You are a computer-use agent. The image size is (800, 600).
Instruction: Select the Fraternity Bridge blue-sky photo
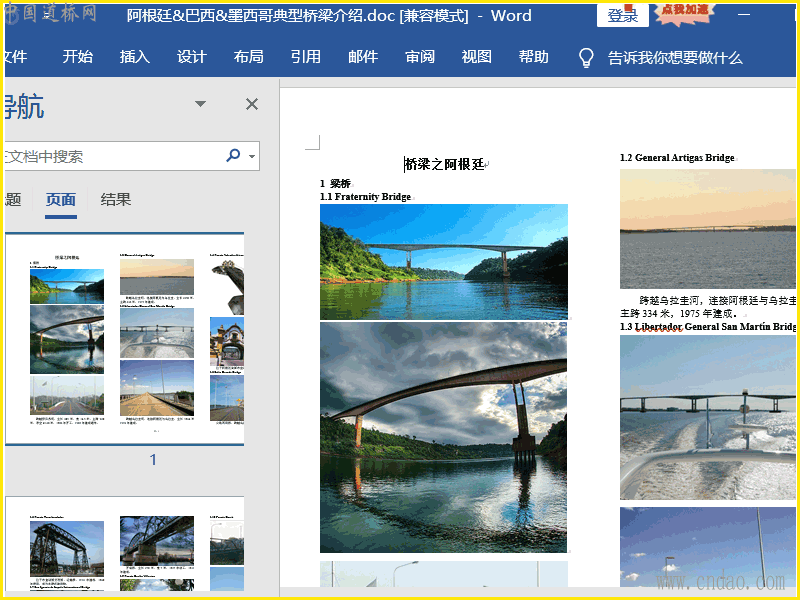tap(444, 262)
